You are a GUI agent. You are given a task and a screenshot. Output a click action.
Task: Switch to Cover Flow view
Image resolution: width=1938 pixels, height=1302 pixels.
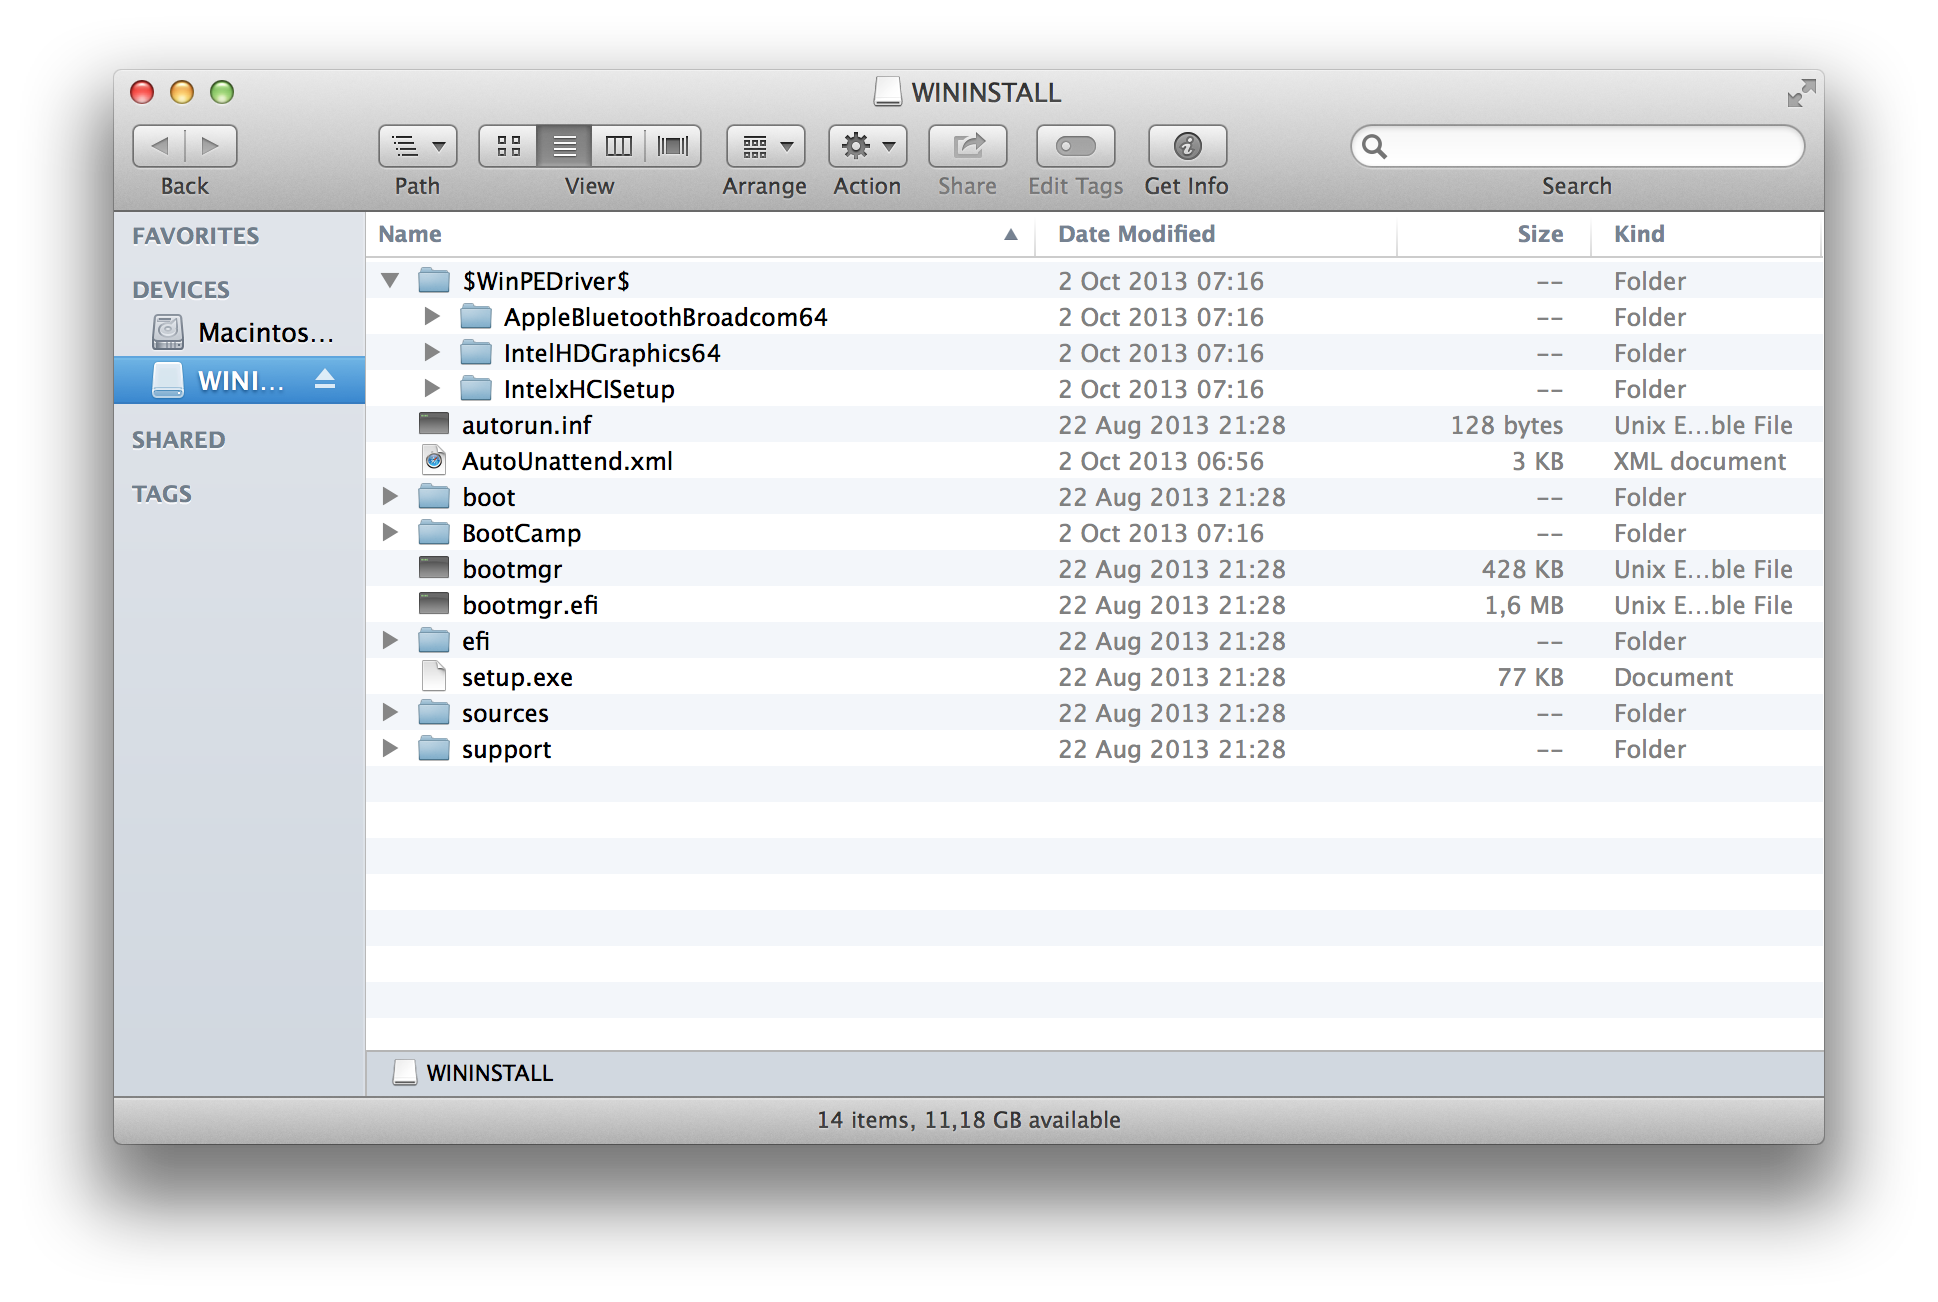673,146
